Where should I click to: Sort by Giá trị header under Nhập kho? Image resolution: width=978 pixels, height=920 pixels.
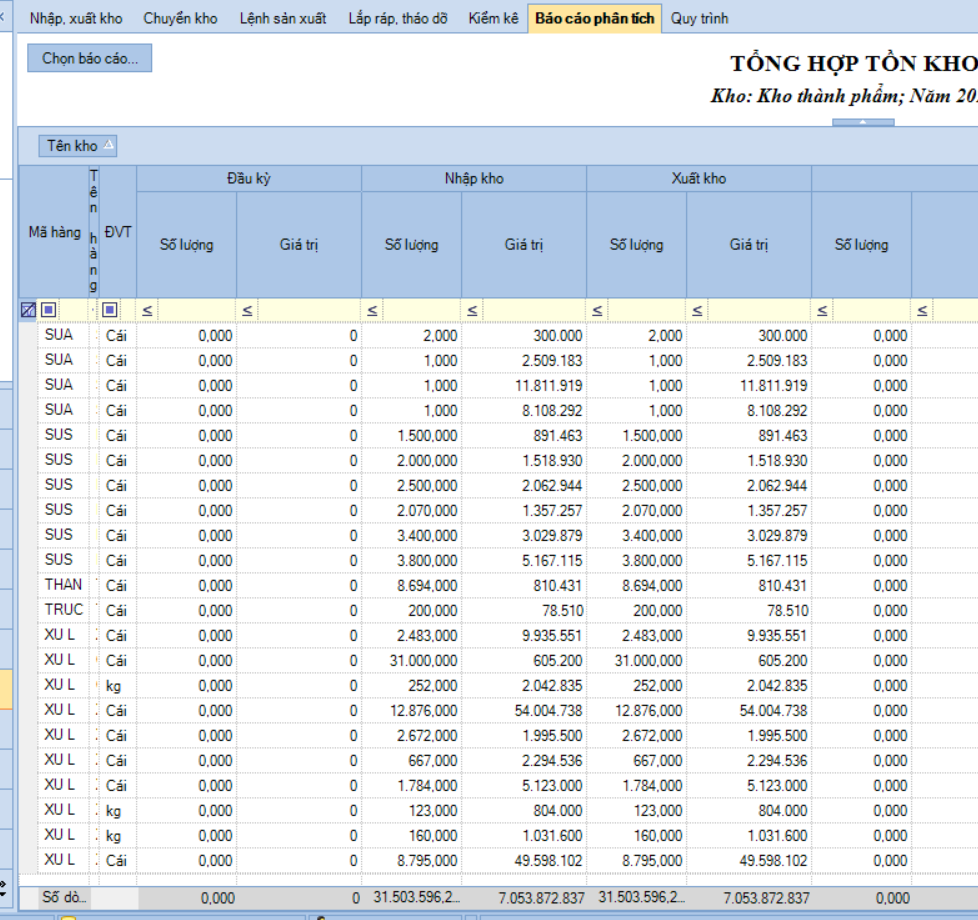[524, 245]
